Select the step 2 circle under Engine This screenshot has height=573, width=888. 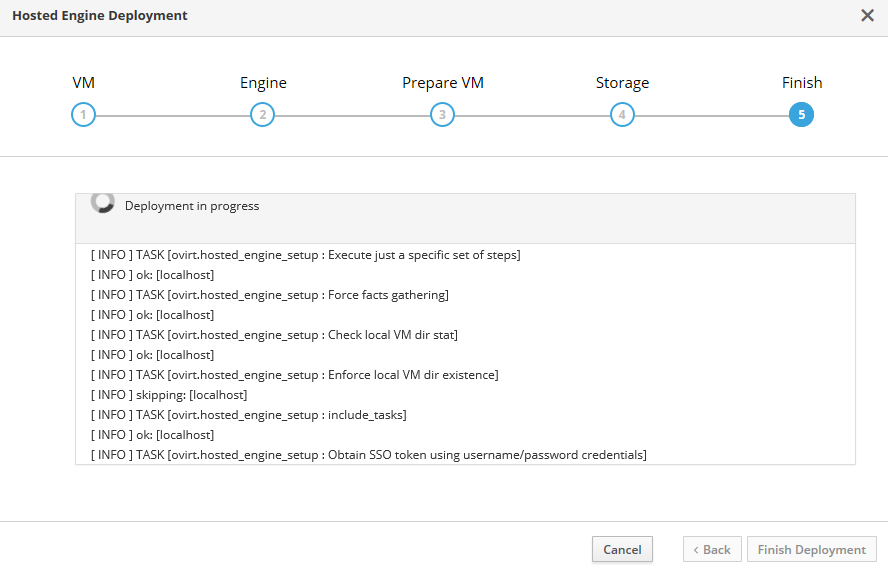click(x=262, y=115)
